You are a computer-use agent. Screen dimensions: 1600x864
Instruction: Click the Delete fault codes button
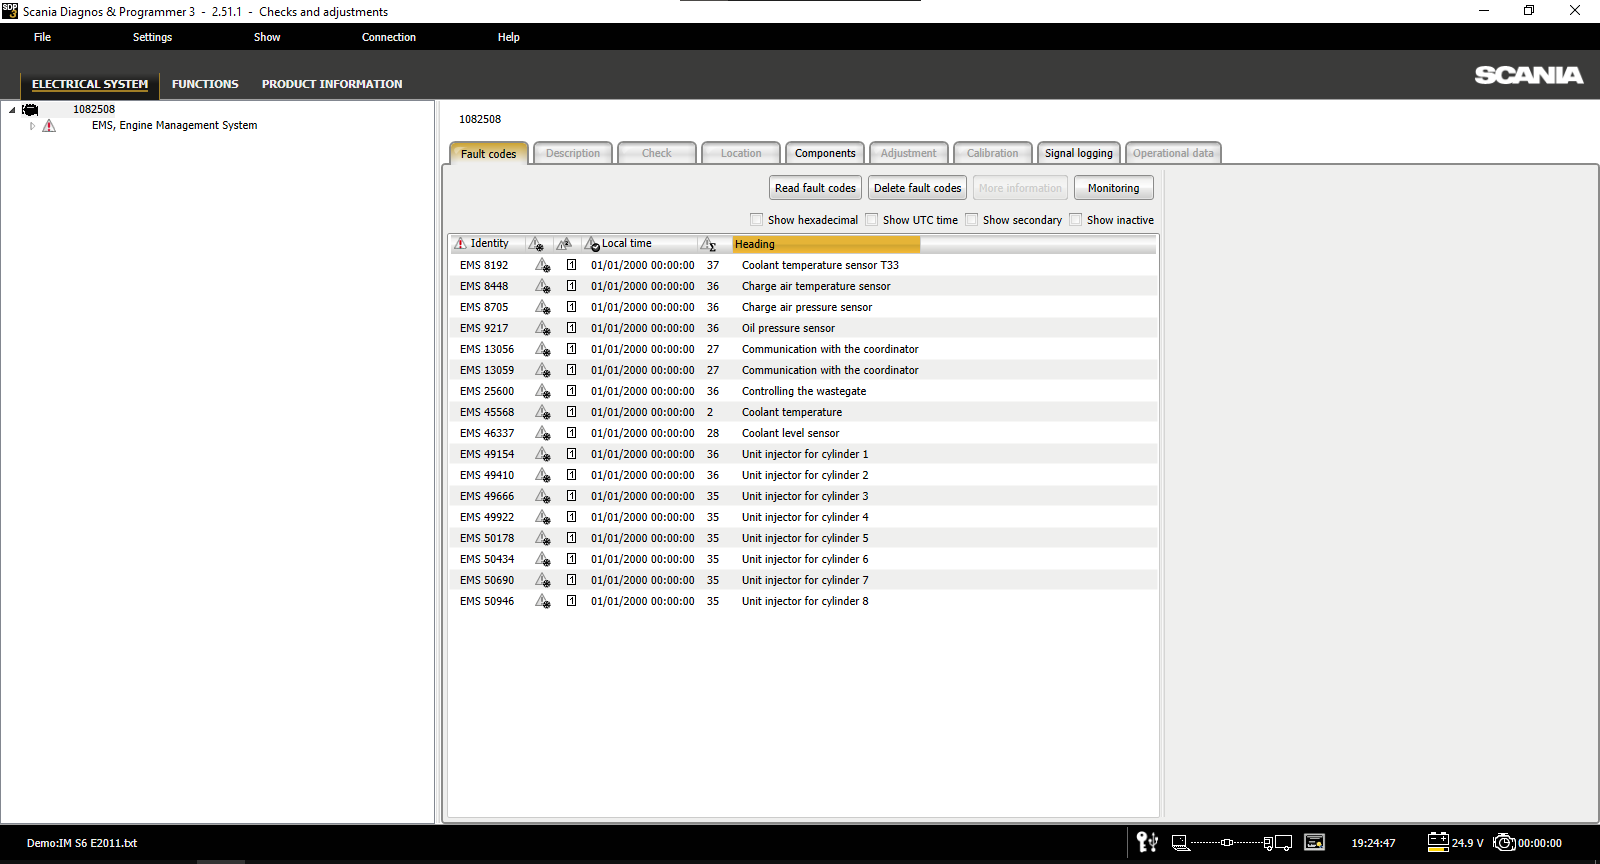pos(917,188)
